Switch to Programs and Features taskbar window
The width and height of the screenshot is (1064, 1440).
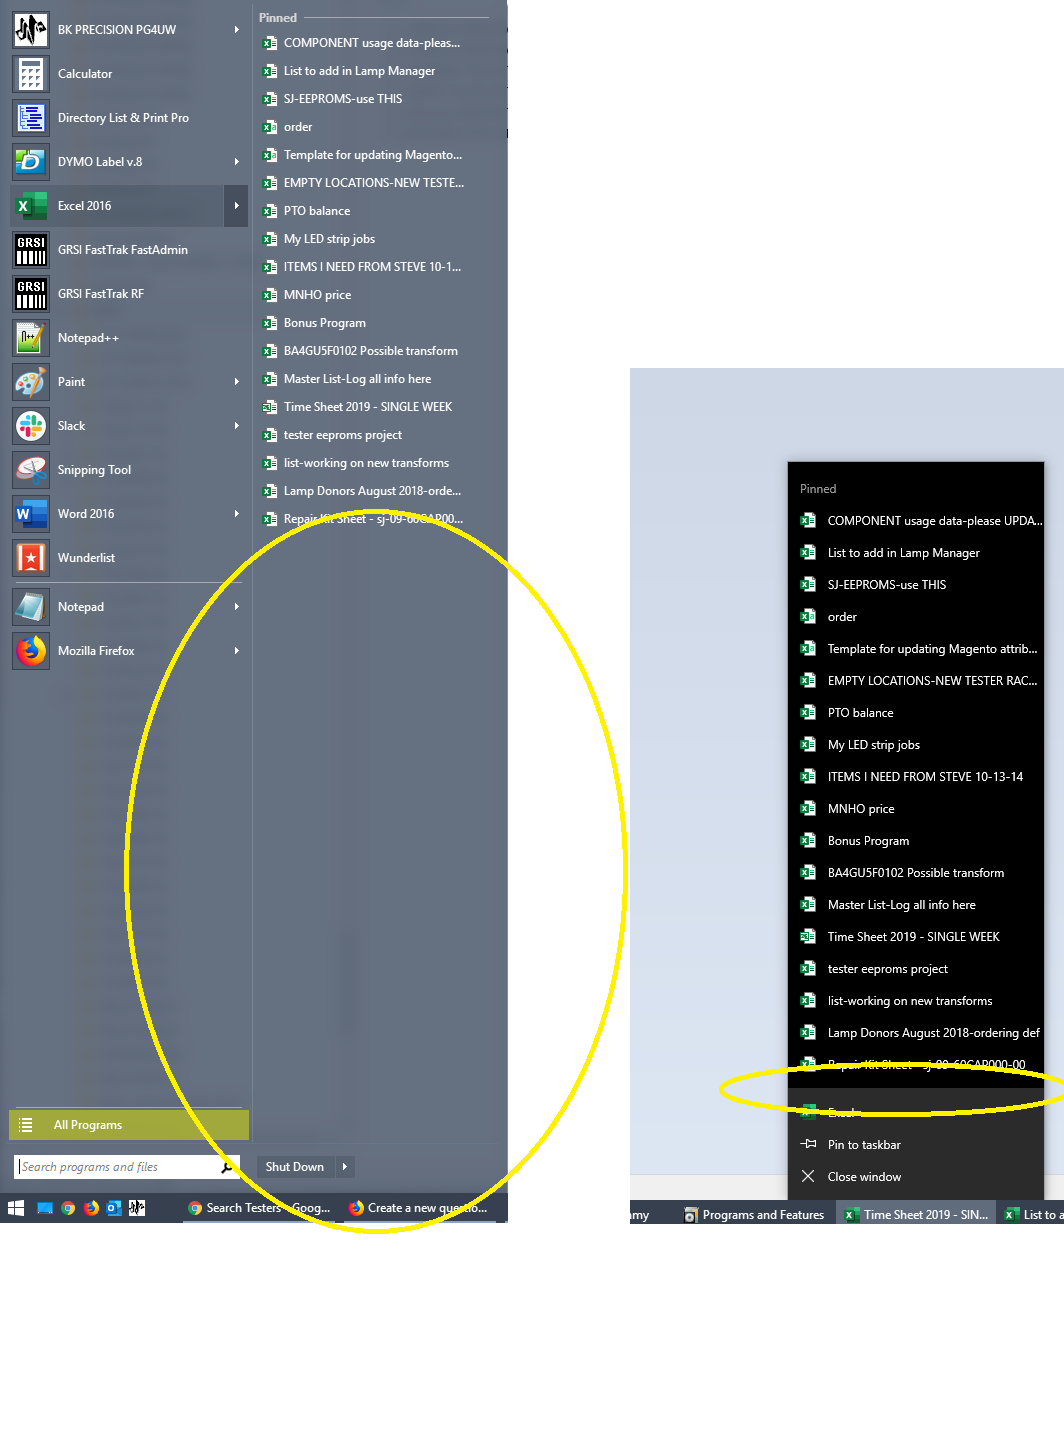(754, 1215)
